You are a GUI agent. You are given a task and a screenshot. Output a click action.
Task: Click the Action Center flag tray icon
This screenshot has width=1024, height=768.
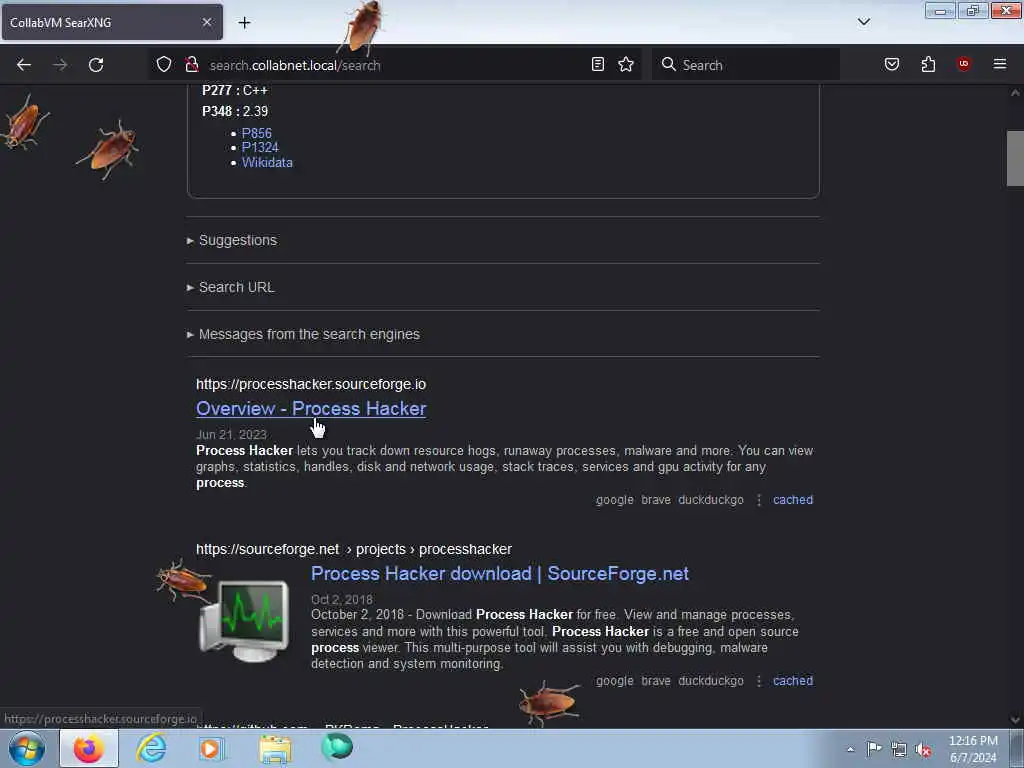tap(874, 749)
